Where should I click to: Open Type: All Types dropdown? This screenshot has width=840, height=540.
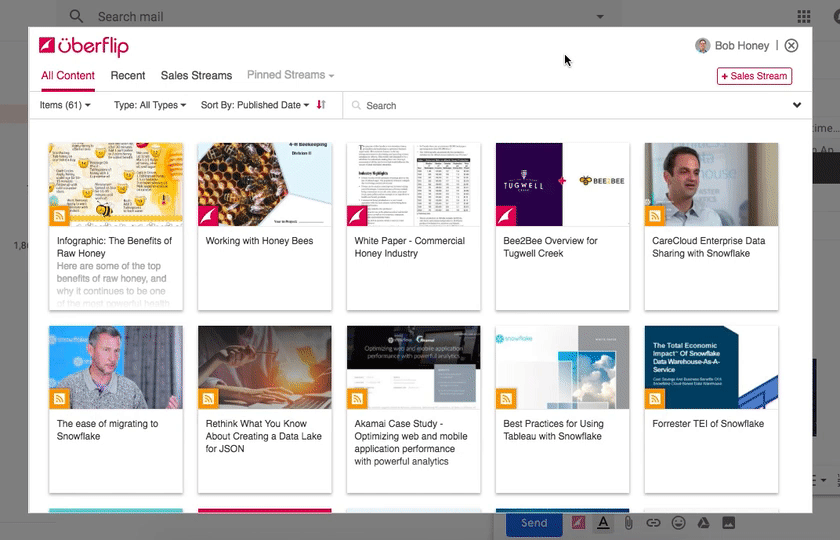click(150, 105)
